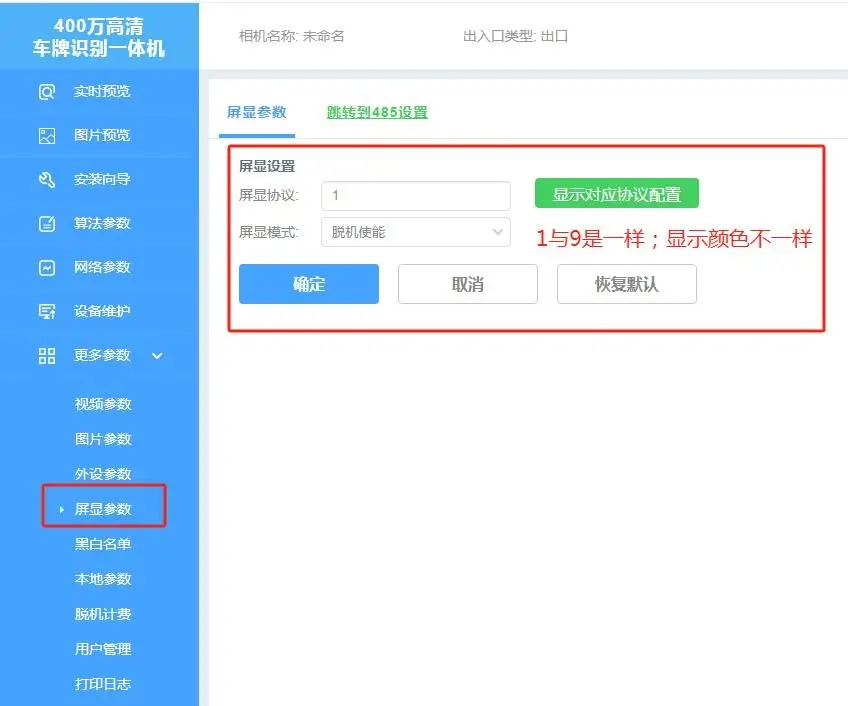Open the 安装向导 wrench icon
The image size is (848, 706).
(46, 179)
